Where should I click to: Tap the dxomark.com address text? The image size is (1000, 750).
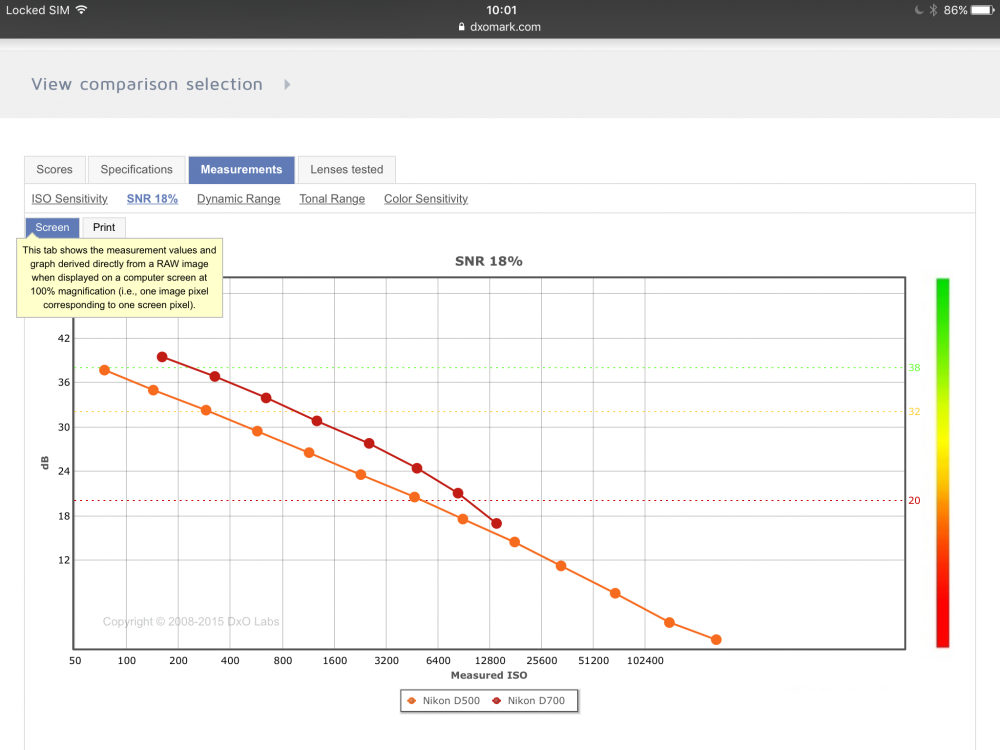click(x=505, y=27)
